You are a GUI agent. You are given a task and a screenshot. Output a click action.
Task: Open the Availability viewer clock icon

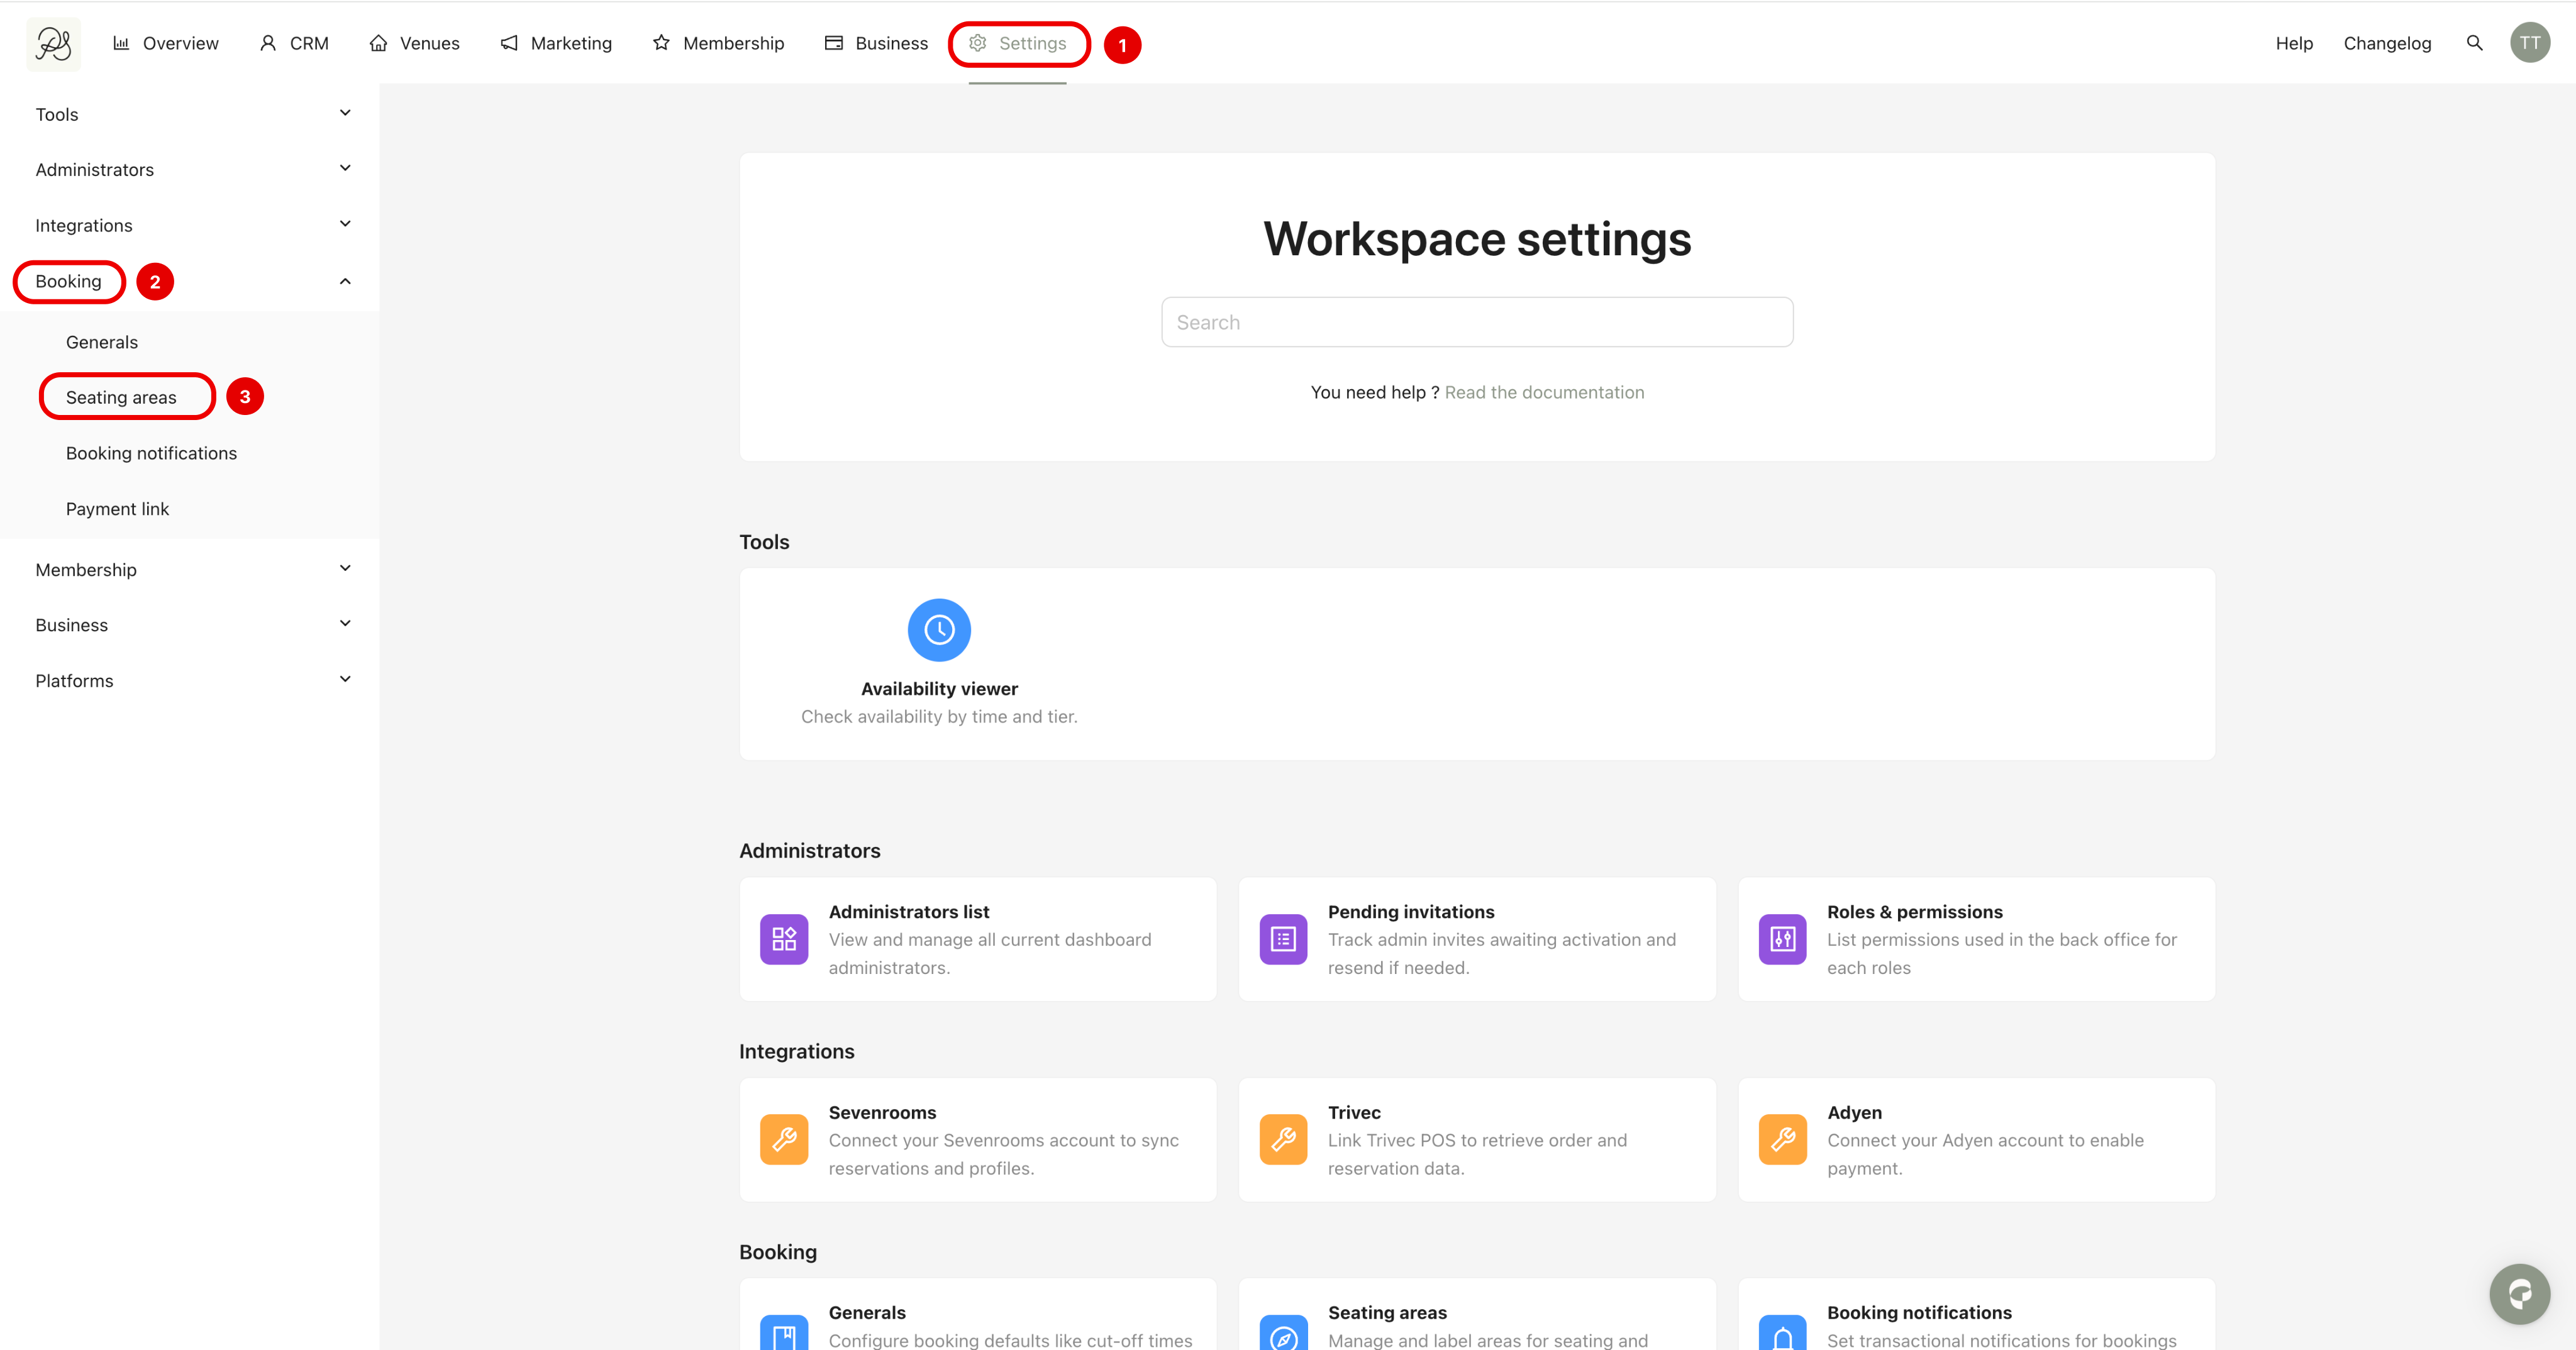tap(938, 630)
